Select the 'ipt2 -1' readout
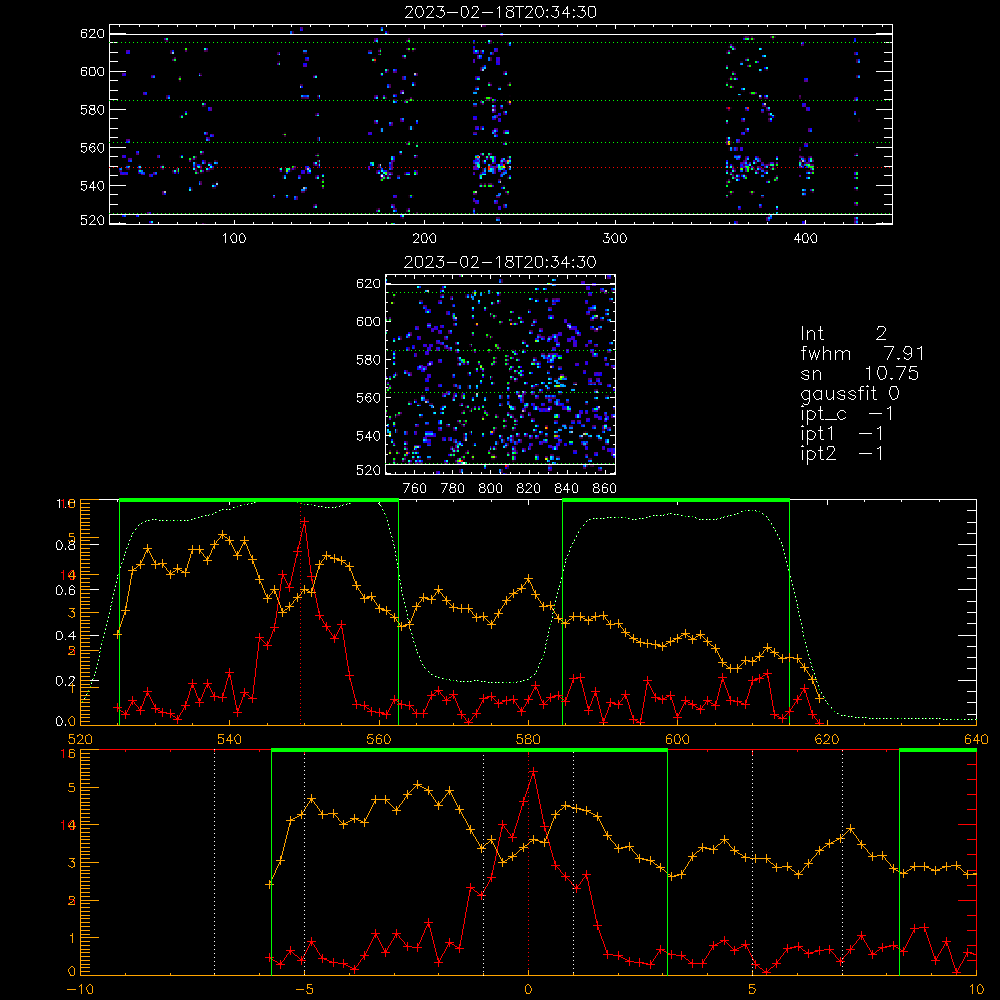This screenshot has height=1000, width=1000. (841, 453)
